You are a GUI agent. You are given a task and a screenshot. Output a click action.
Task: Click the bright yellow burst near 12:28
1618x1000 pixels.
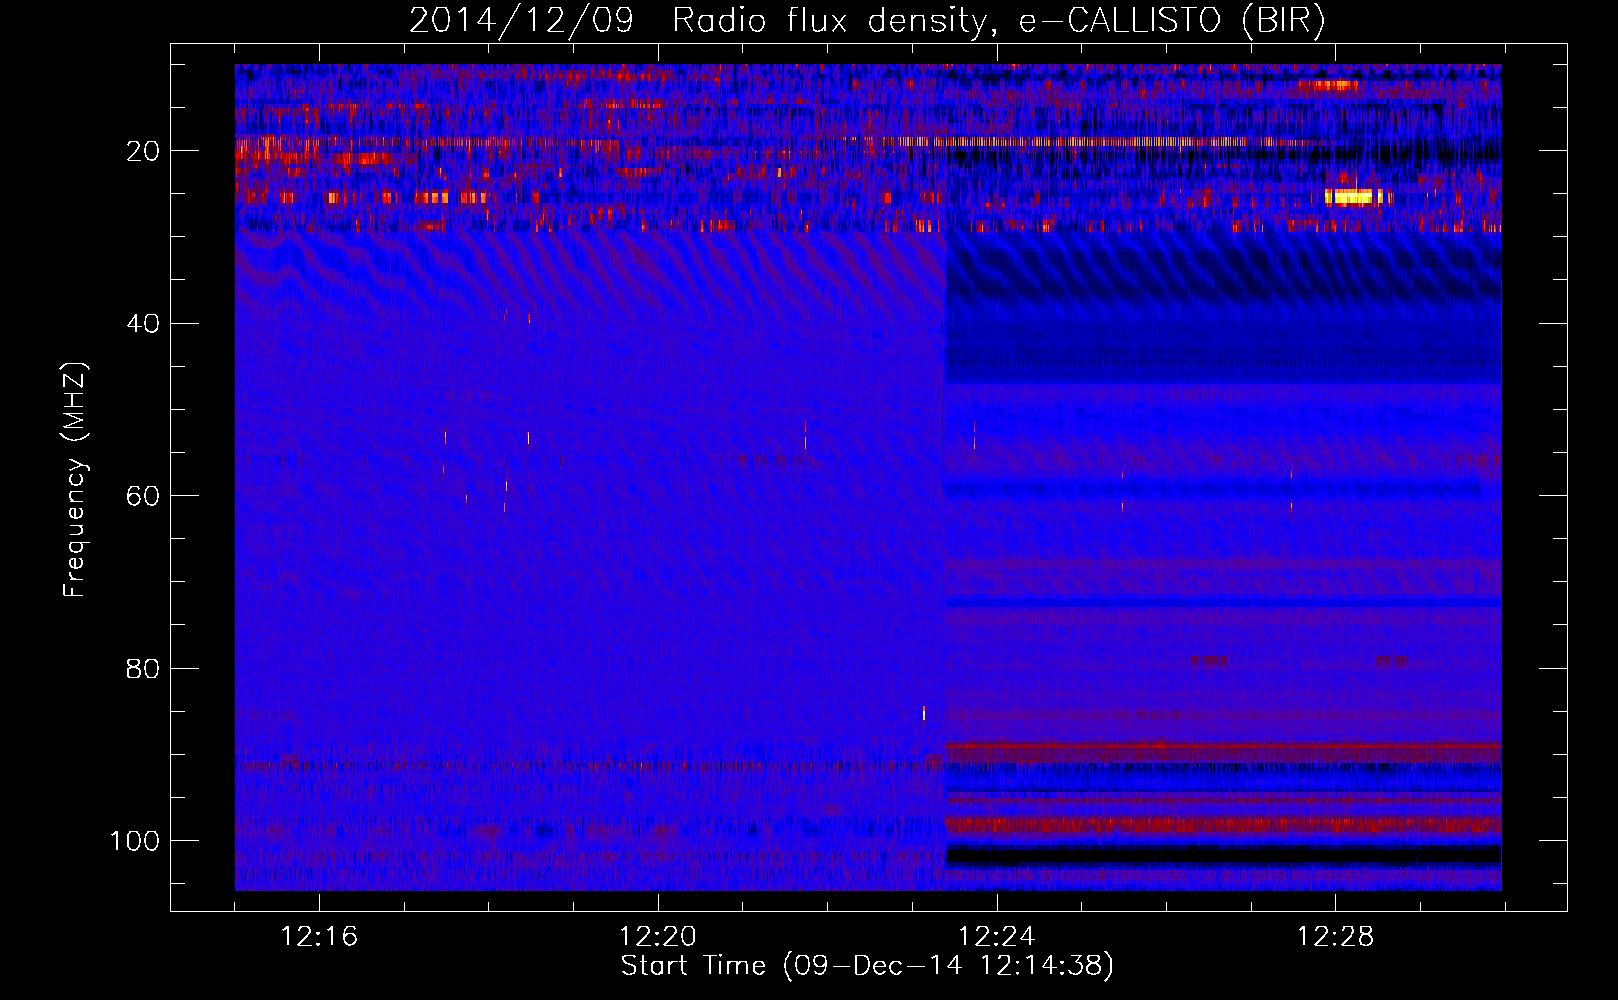[1354, 197]
